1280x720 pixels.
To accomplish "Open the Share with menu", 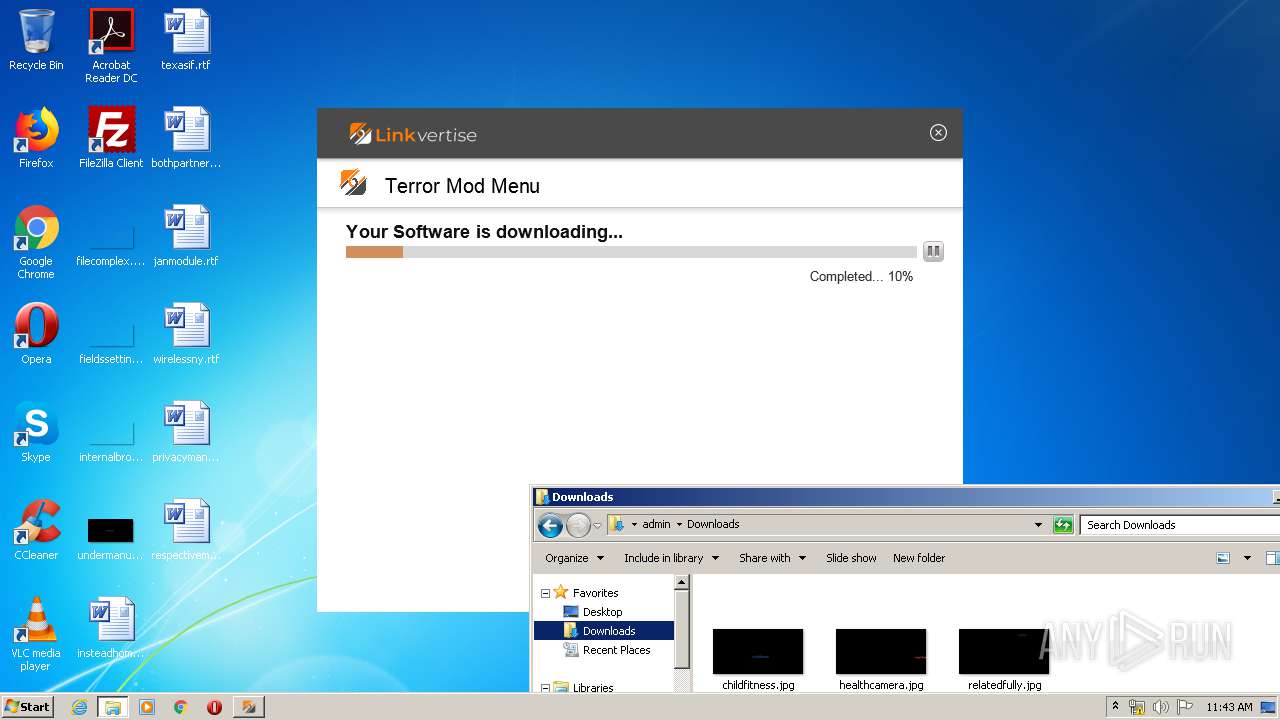I will (771, 558).
